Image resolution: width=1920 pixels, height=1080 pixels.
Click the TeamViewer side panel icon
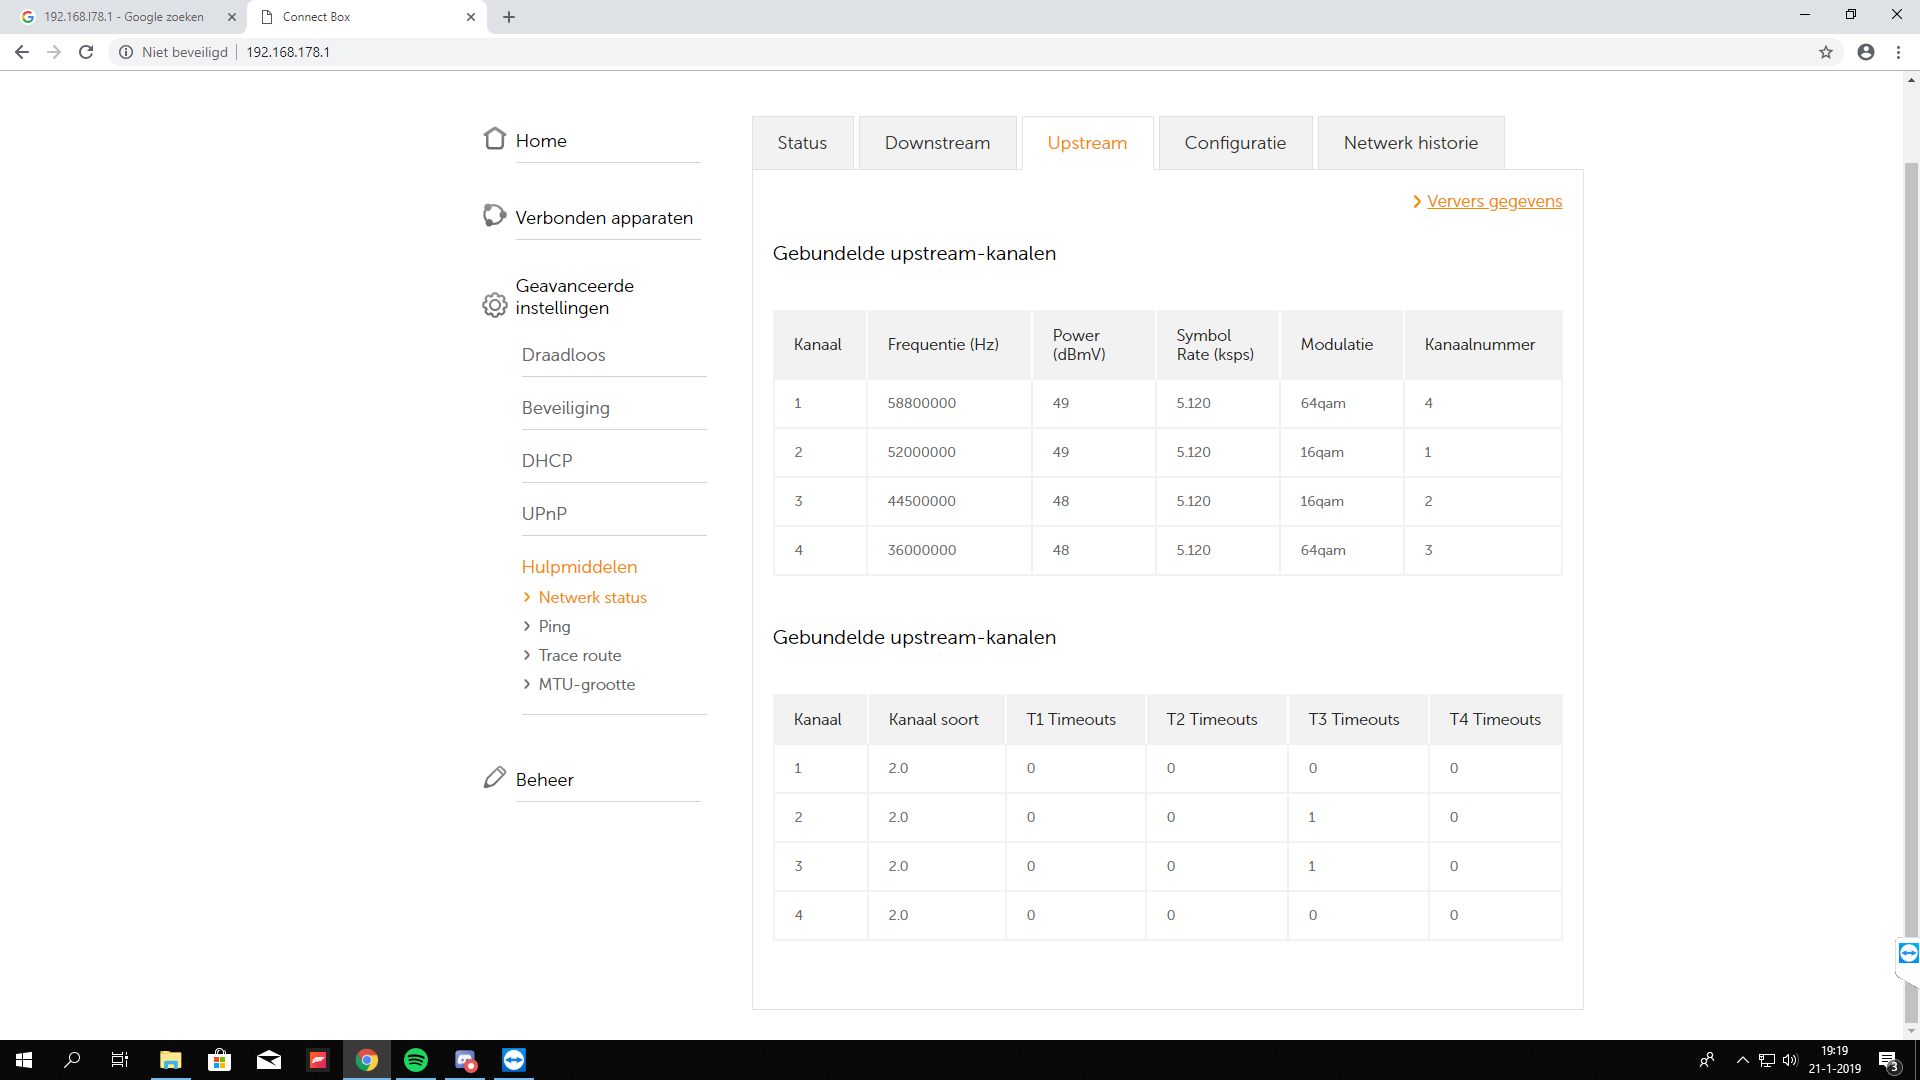click(x=1908, y=953)
